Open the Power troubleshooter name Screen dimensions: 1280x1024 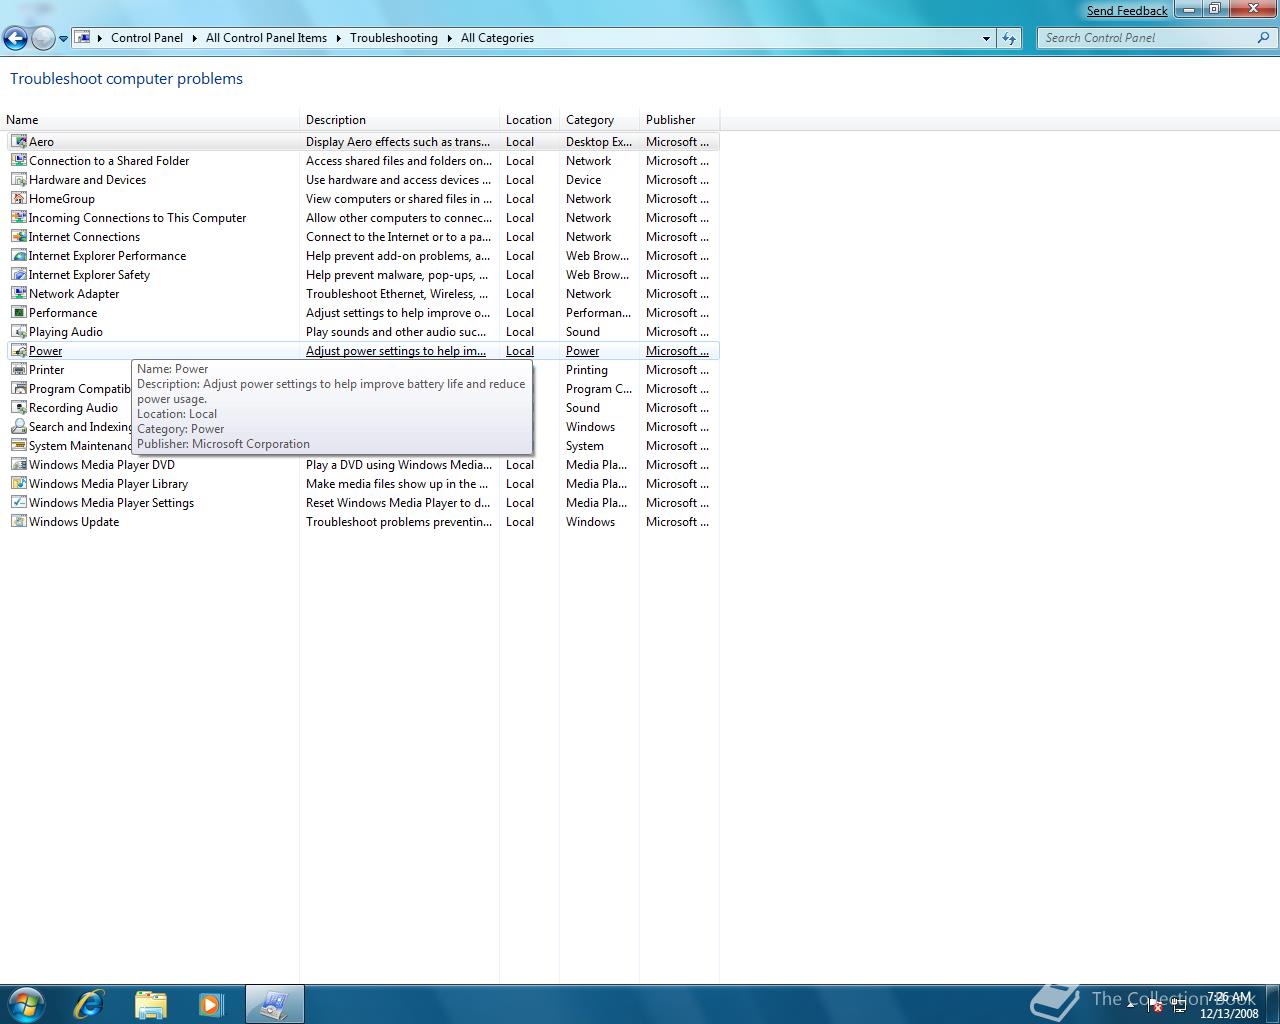[x=45, y=351]
